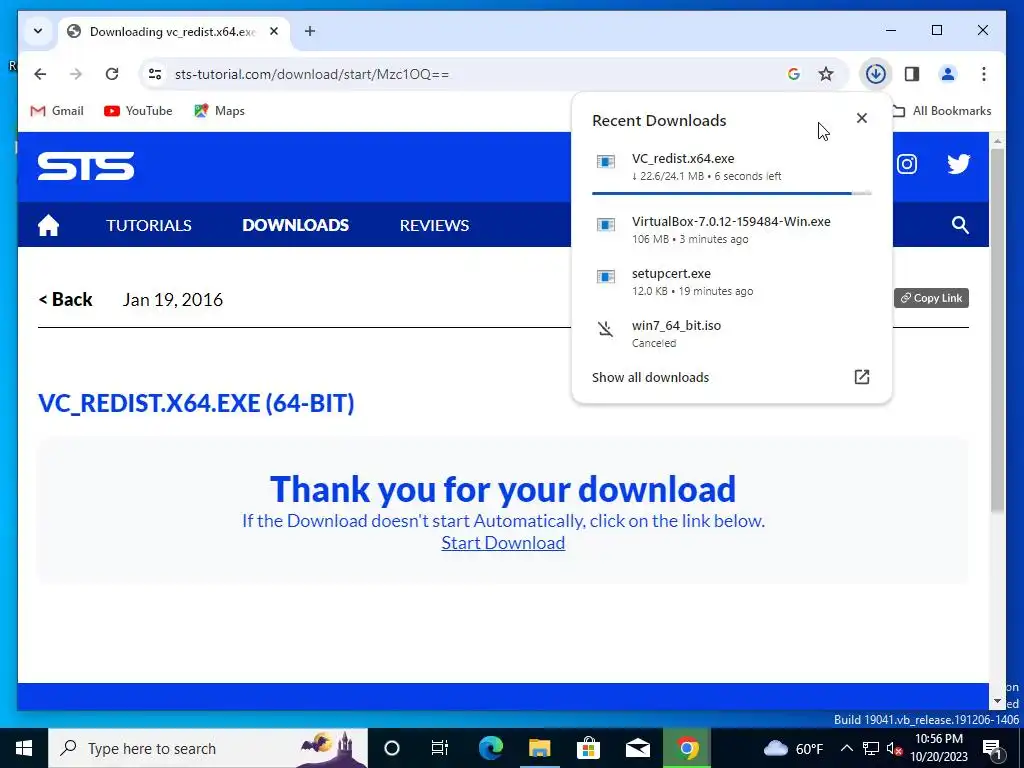Open Maps bookmark
This screenshot has width=1024, height=768.
click(219, 111)
